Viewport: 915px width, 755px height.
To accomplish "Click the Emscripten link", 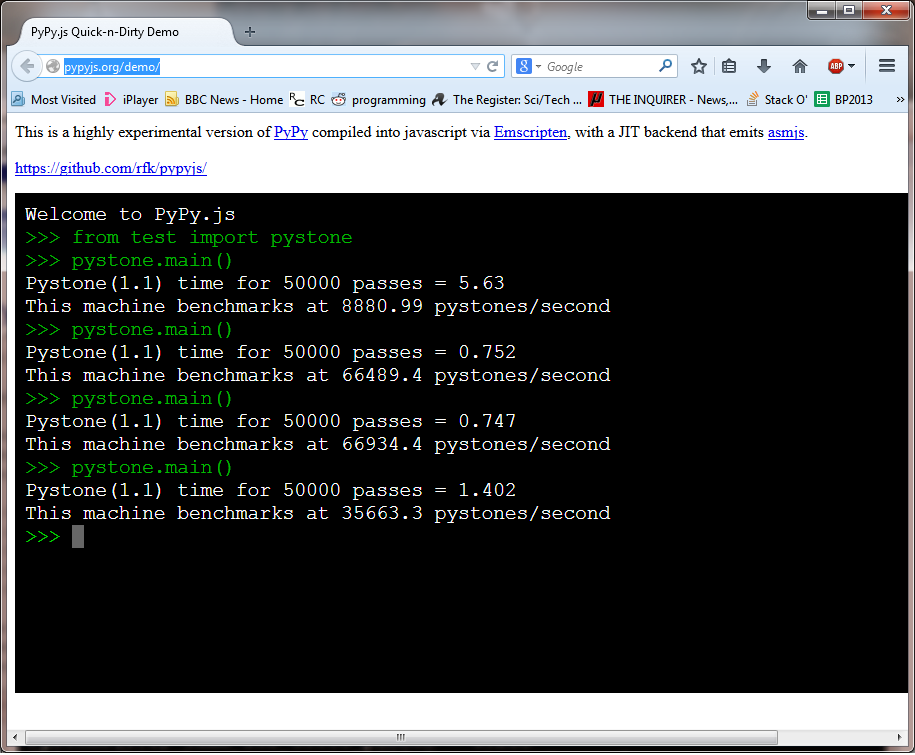I will click(530, 132).
